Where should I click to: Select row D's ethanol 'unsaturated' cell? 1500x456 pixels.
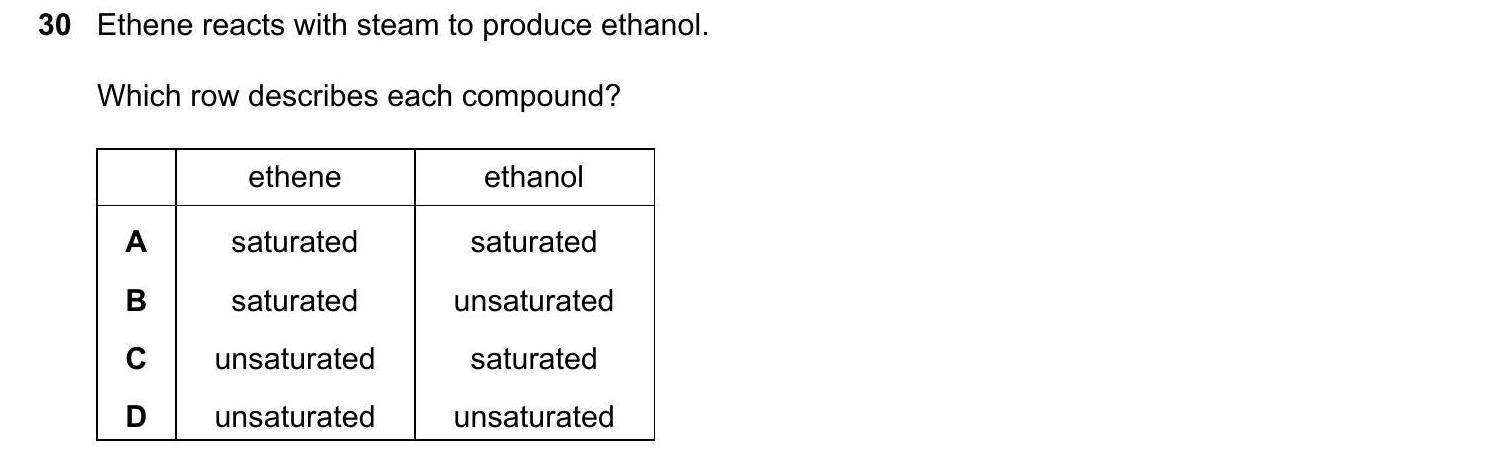[x=533, y=417]
